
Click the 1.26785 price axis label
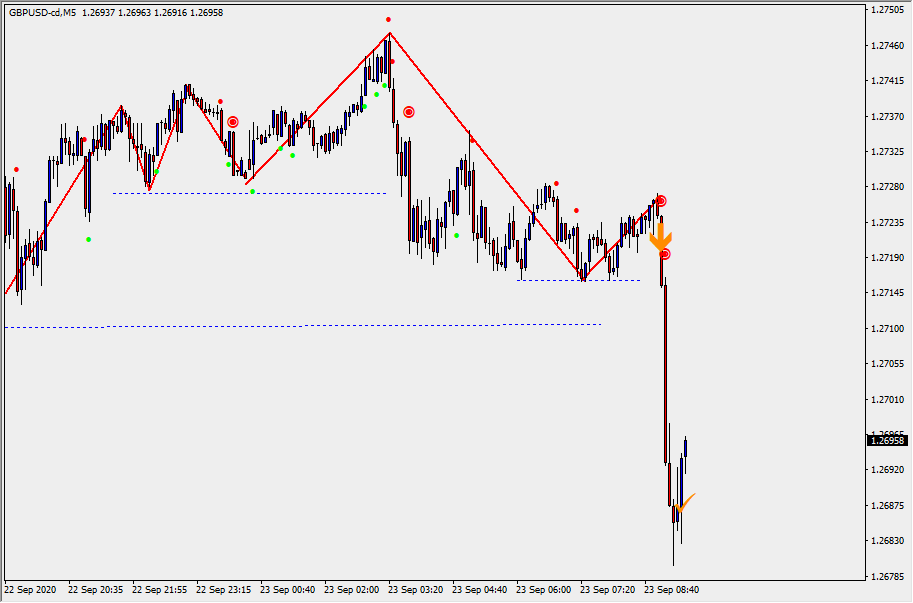[887, 576]
